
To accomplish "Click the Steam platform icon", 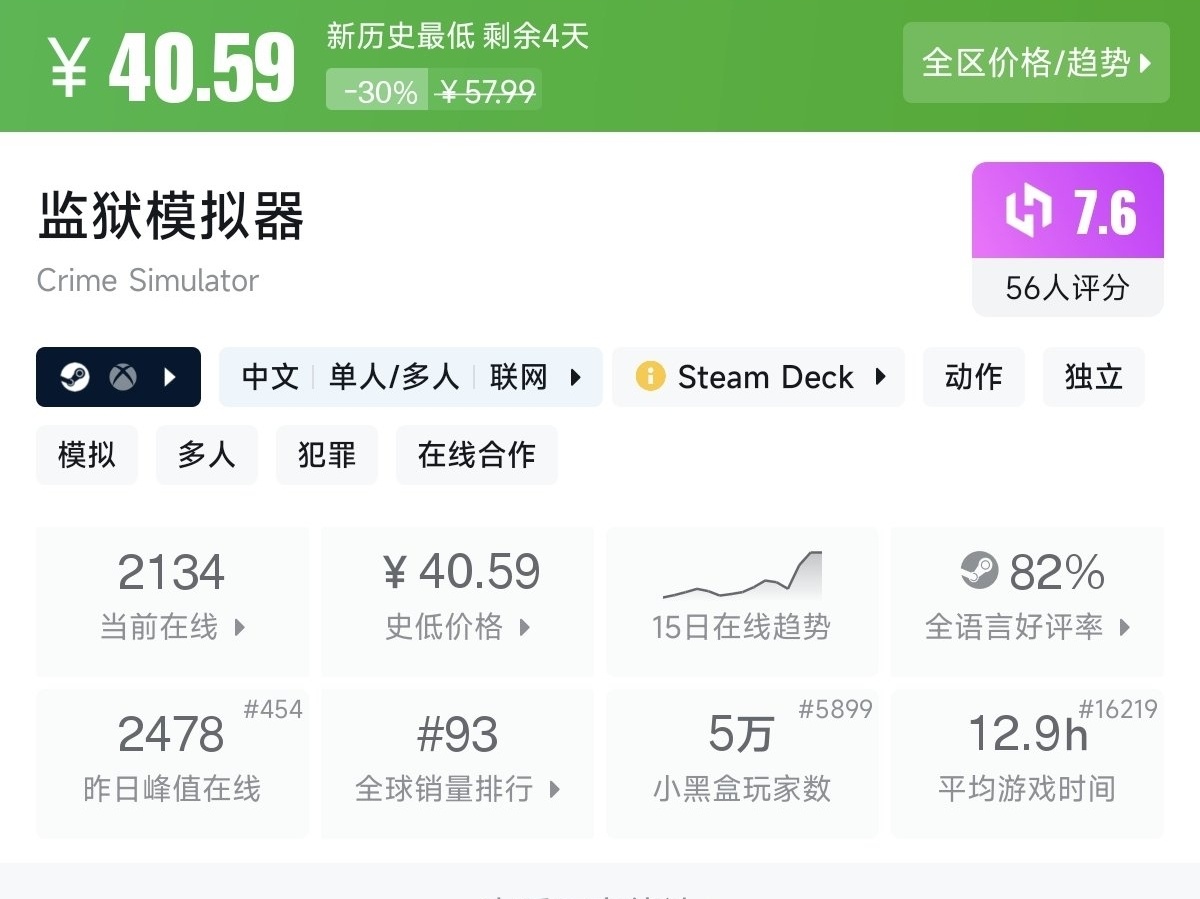I will tap(75, 377).
